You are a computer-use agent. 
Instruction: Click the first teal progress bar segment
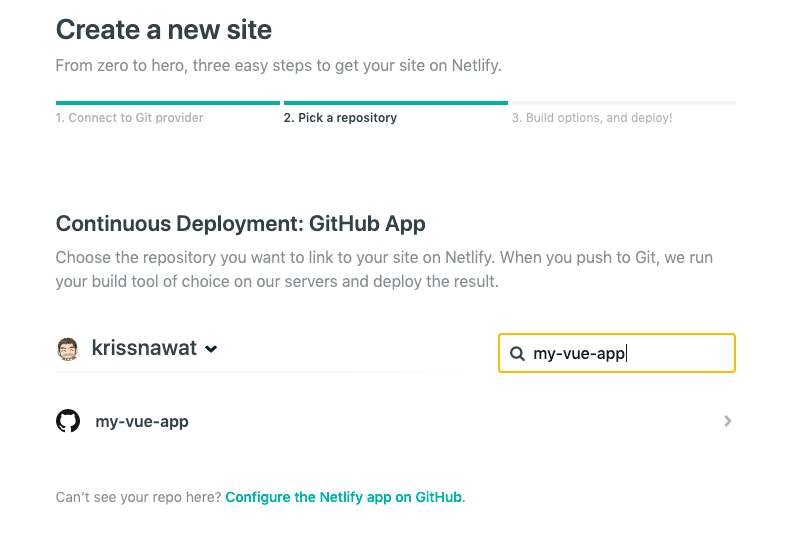[x=168, y=103]
